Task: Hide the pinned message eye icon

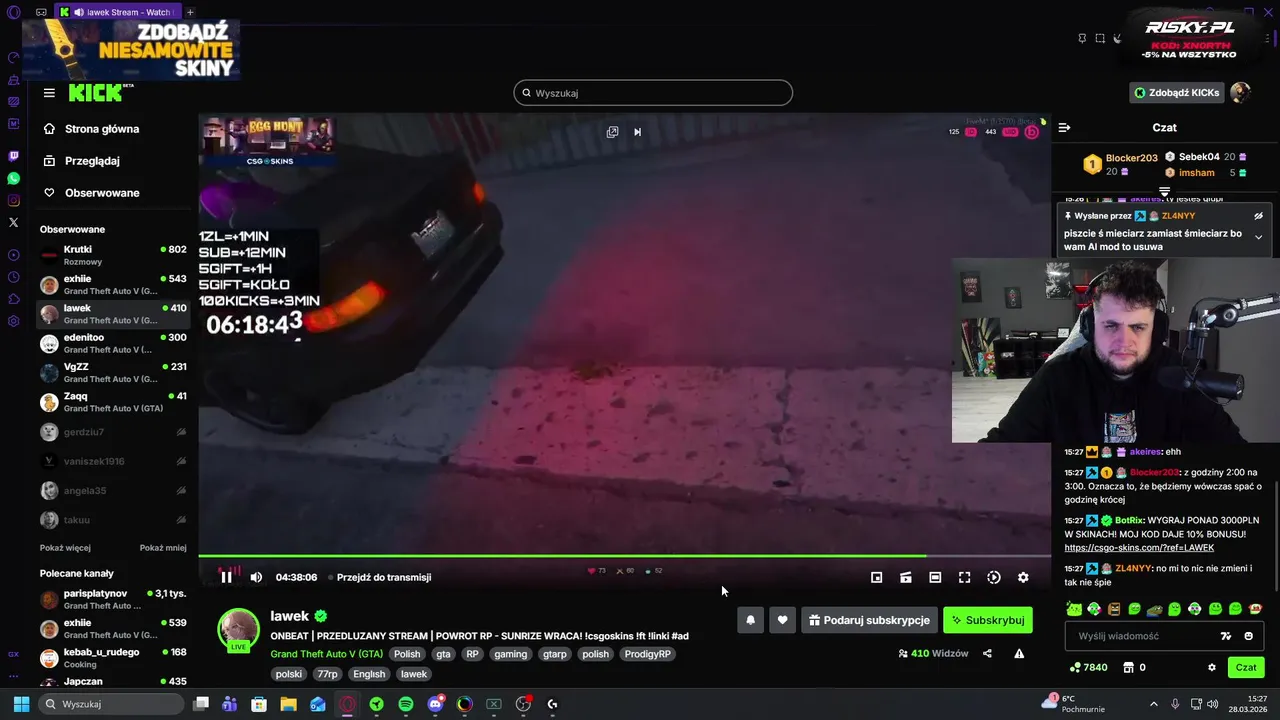Action: 1258,216
